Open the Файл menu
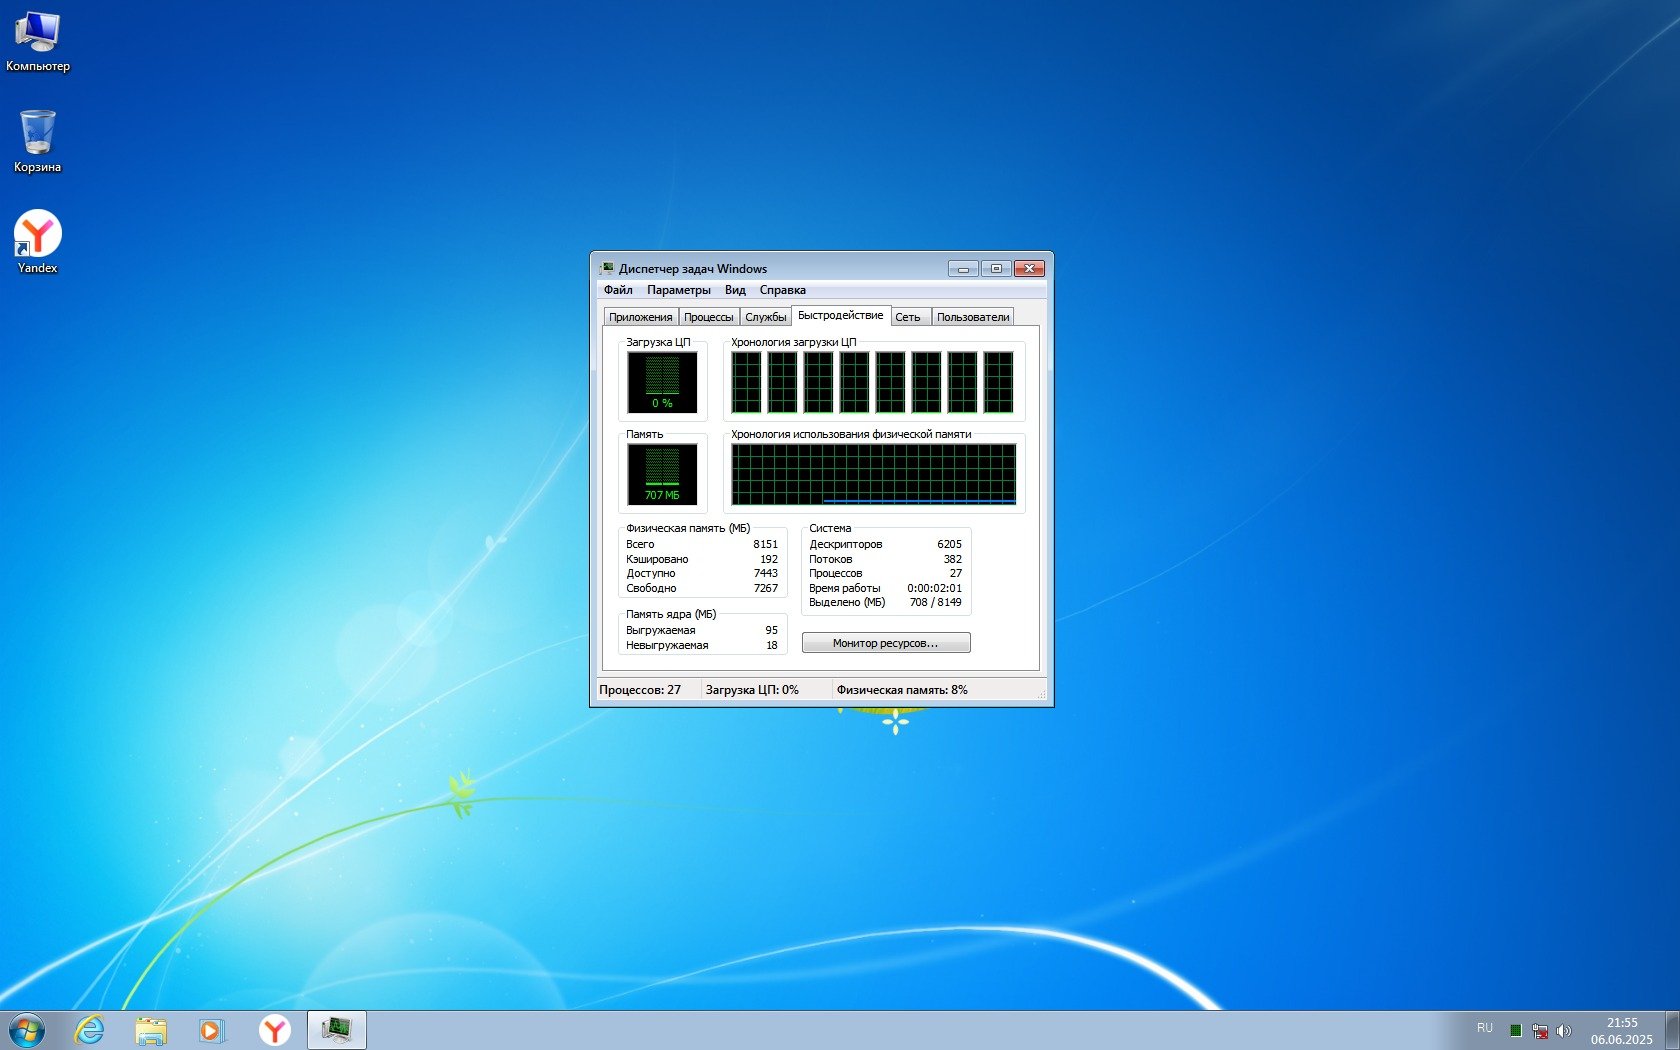Viewport: 1680px width, 1050px height. click(x=618, y=290)
